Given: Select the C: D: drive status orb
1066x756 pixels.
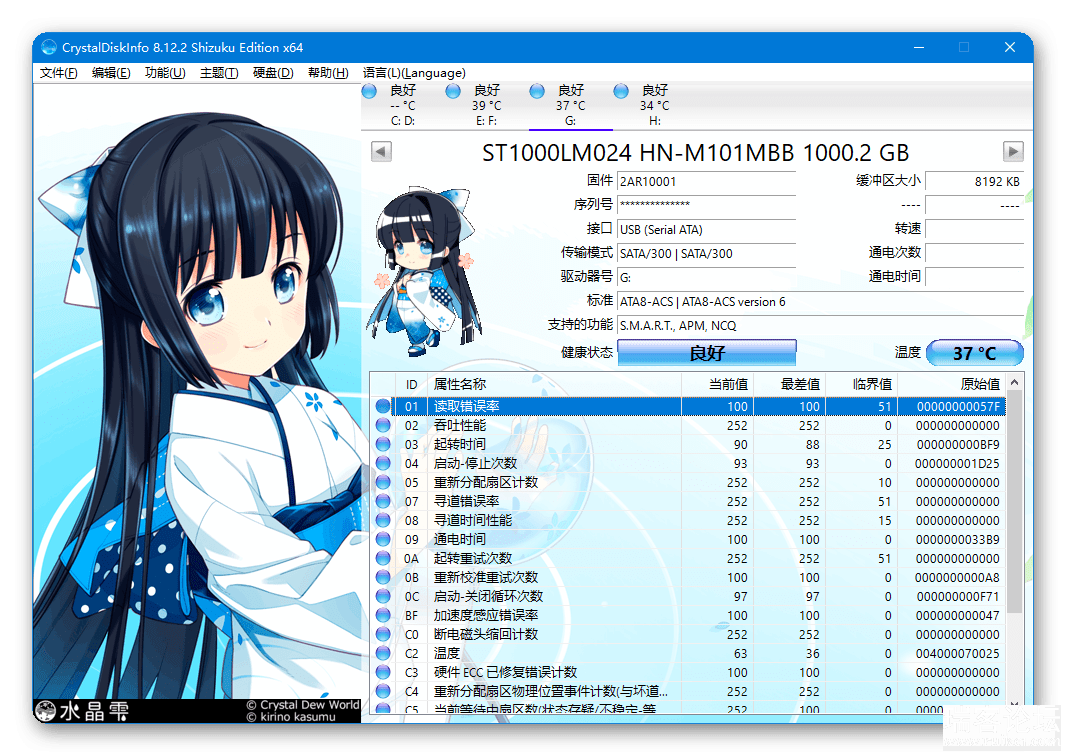Looking at the screenshot, I should pos(369,91).
